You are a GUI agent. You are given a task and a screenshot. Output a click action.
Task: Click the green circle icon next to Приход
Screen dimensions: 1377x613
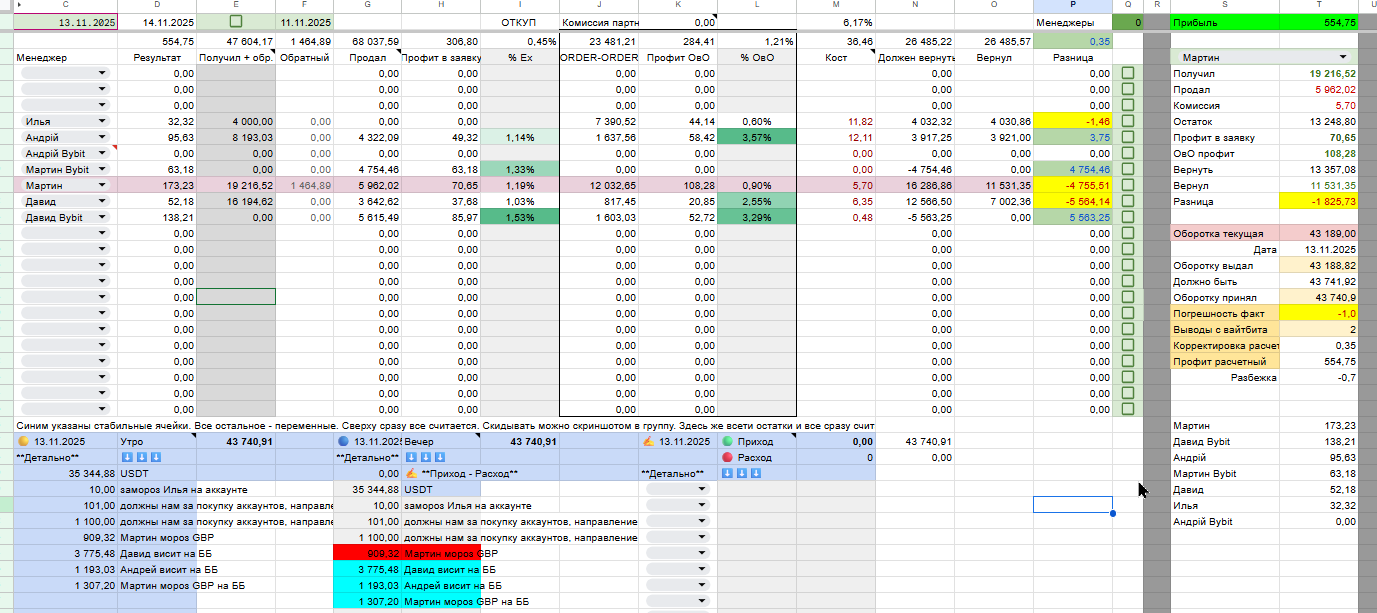coord(727,441)
